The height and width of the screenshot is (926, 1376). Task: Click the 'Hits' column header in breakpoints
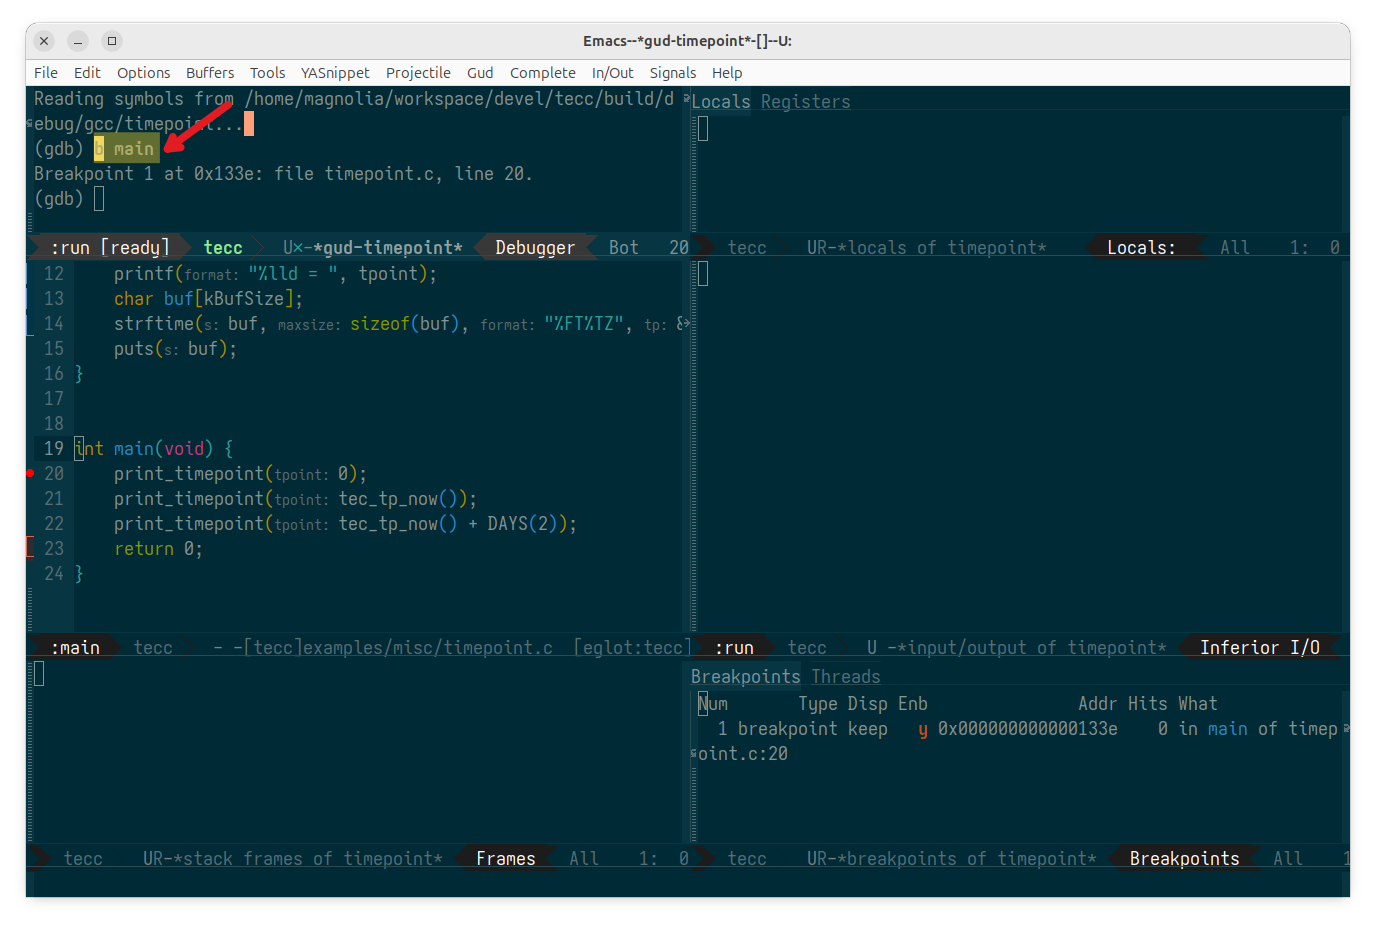pyautogui.click(x=1148, y=704)
